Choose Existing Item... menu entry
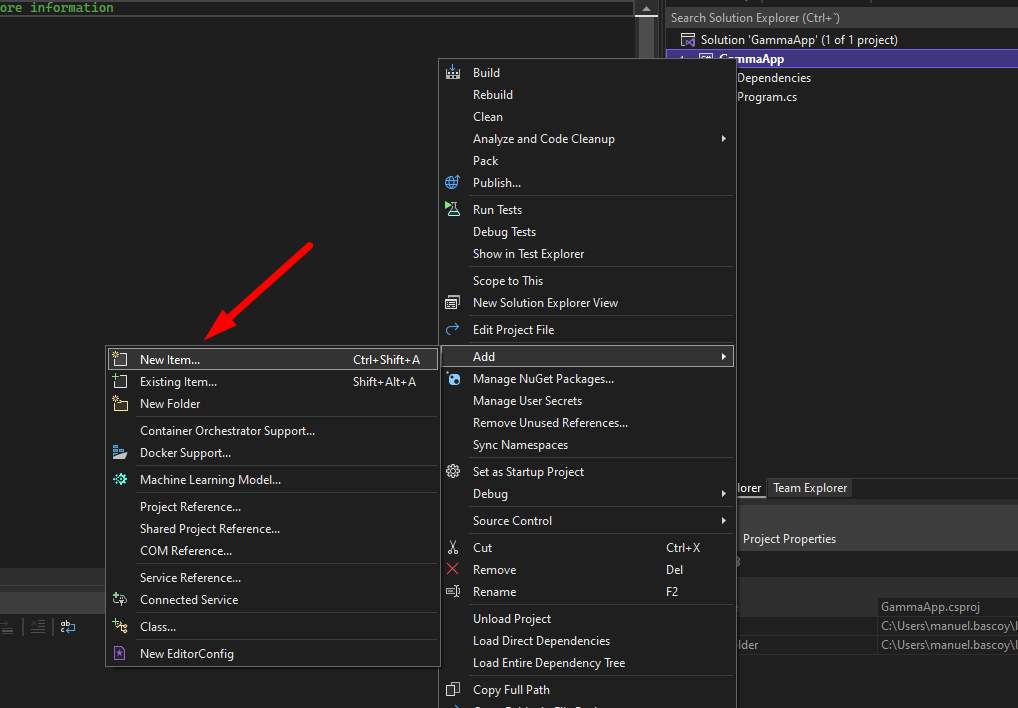1018x708 pixels. tap(178, 382)
